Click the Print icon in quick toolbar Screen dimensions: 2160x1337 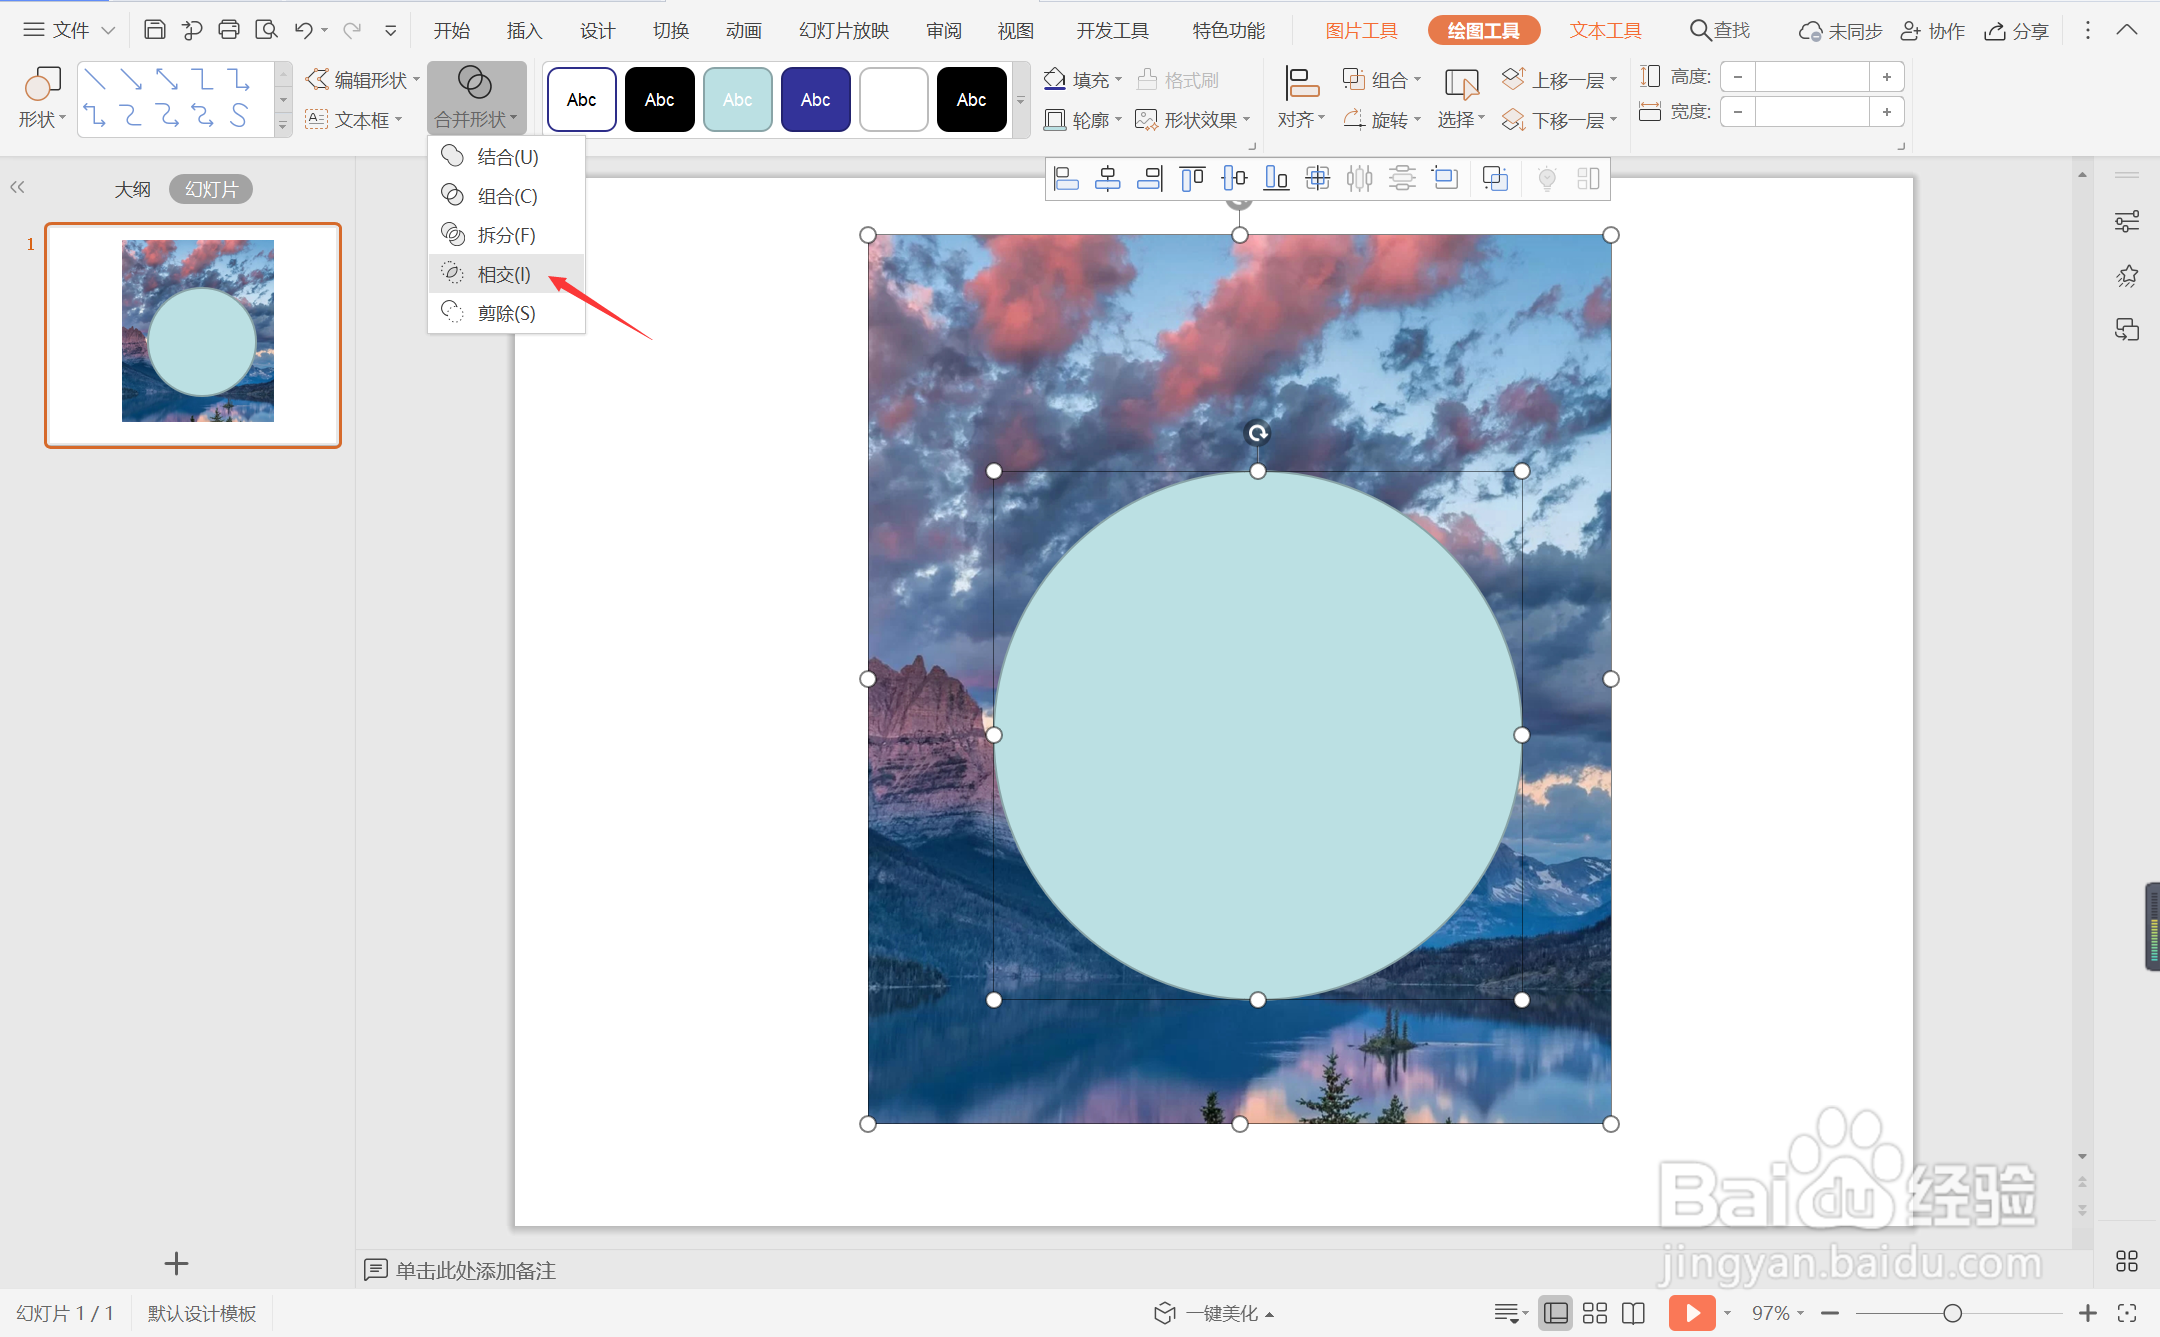click(229, 30)
